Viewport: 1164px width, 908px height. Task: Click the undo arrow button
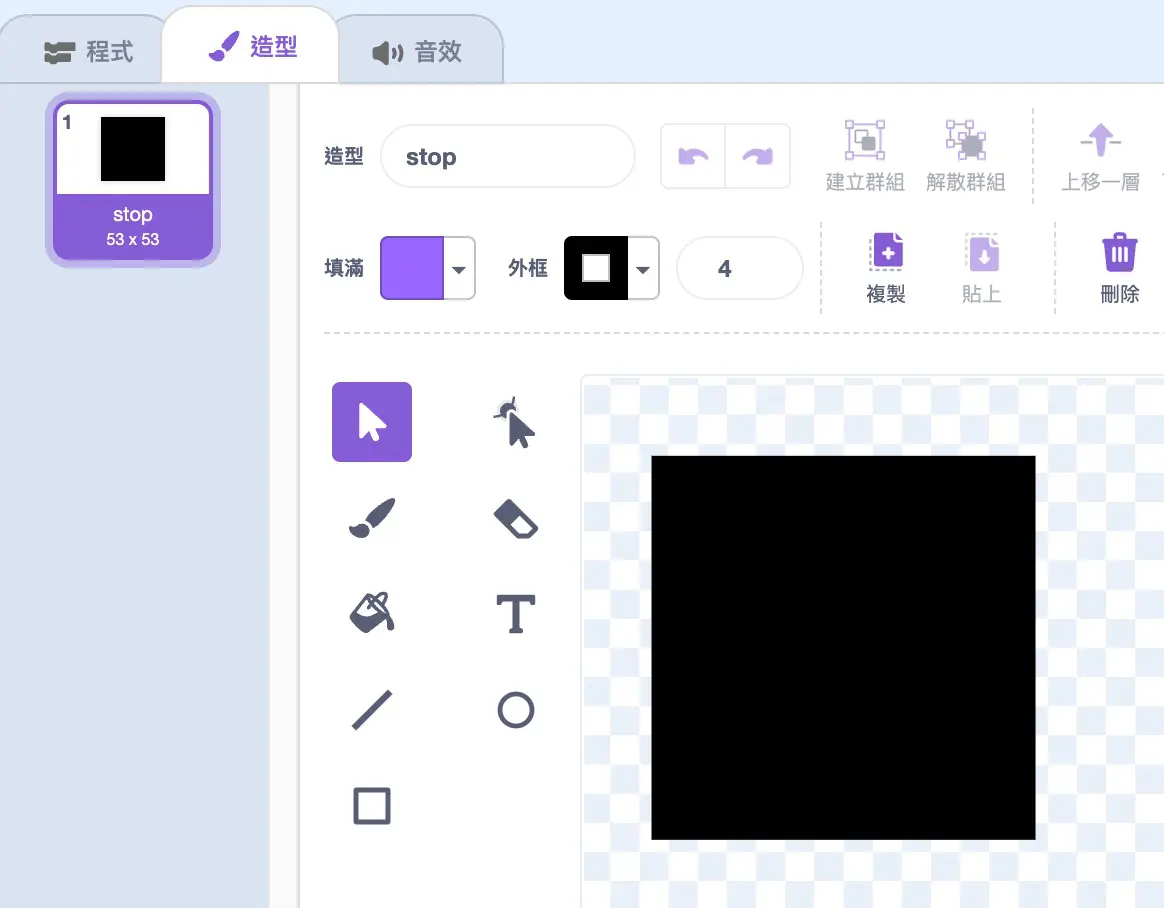tap(693, 156)
